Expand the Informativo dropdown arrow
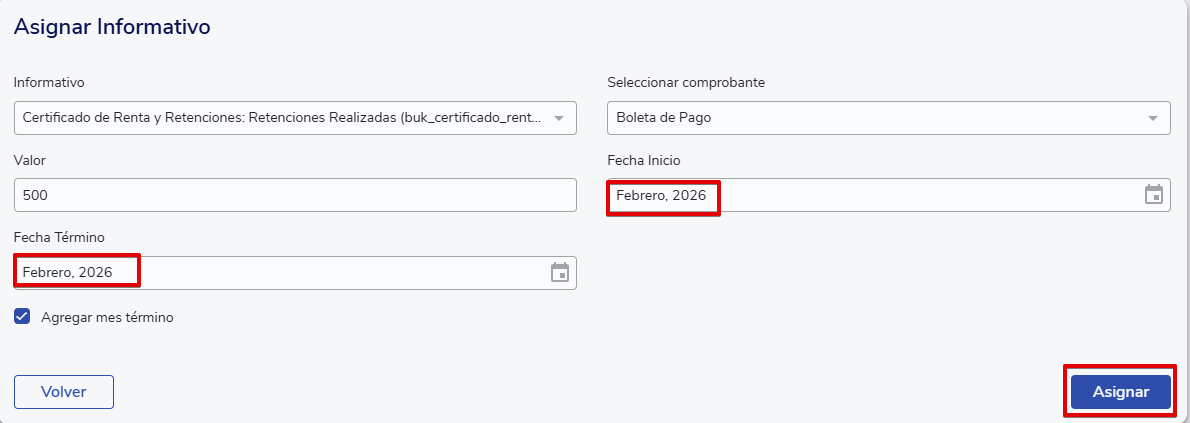 click(559, 118)
